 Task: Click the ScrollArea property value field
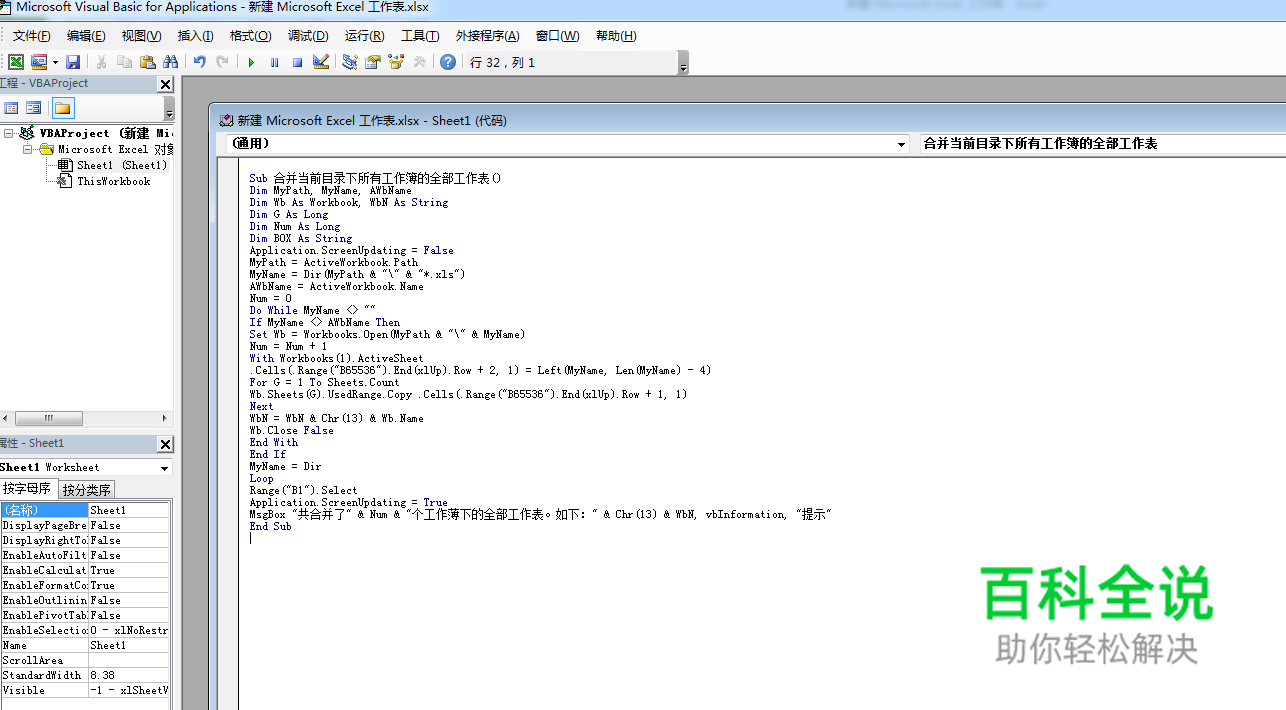(x=130, y=660)
